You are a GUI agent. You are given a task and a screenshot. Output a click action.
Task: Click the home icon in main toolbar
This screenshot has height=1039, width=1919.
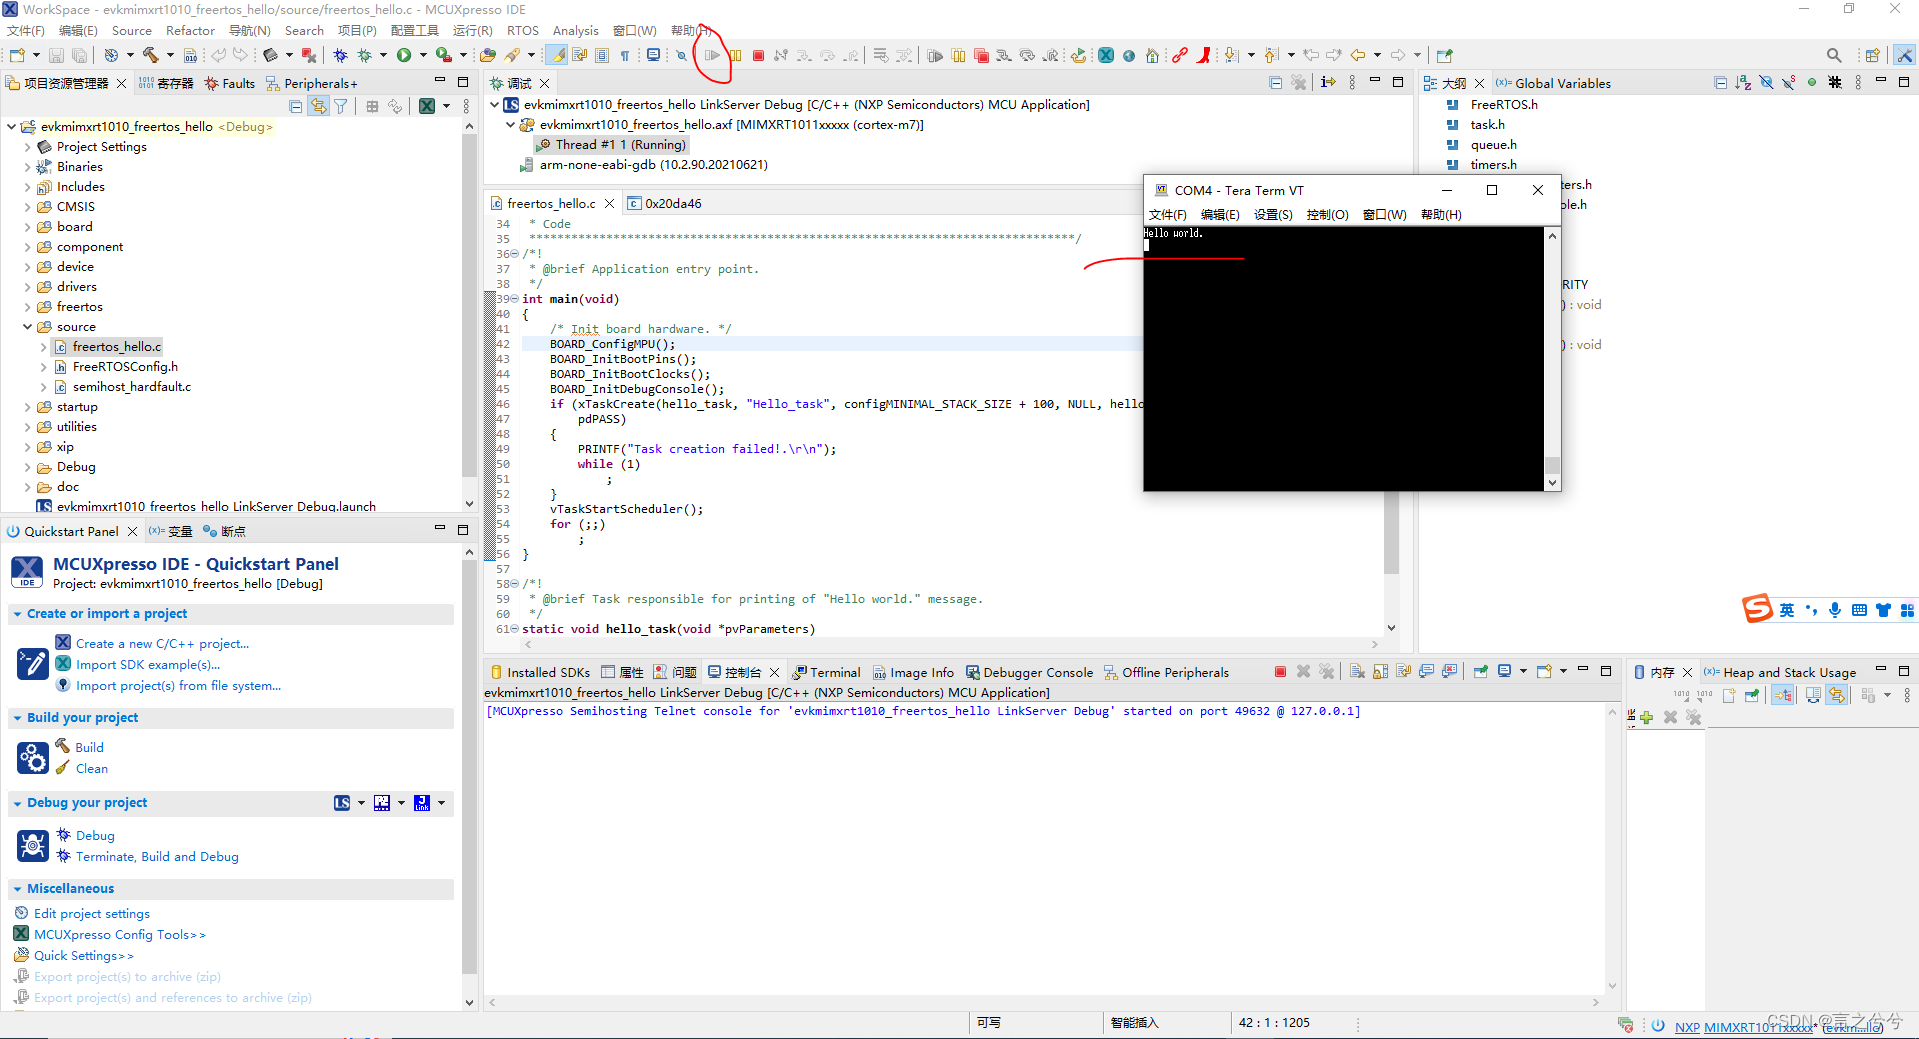(1152, 55)
